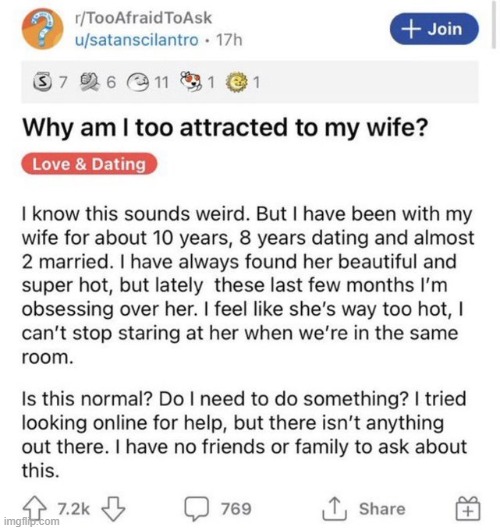The height and width of the screenshot is (530, 500).
Task: Select the first paragraph of post text
Action: (x=248, y=286)
